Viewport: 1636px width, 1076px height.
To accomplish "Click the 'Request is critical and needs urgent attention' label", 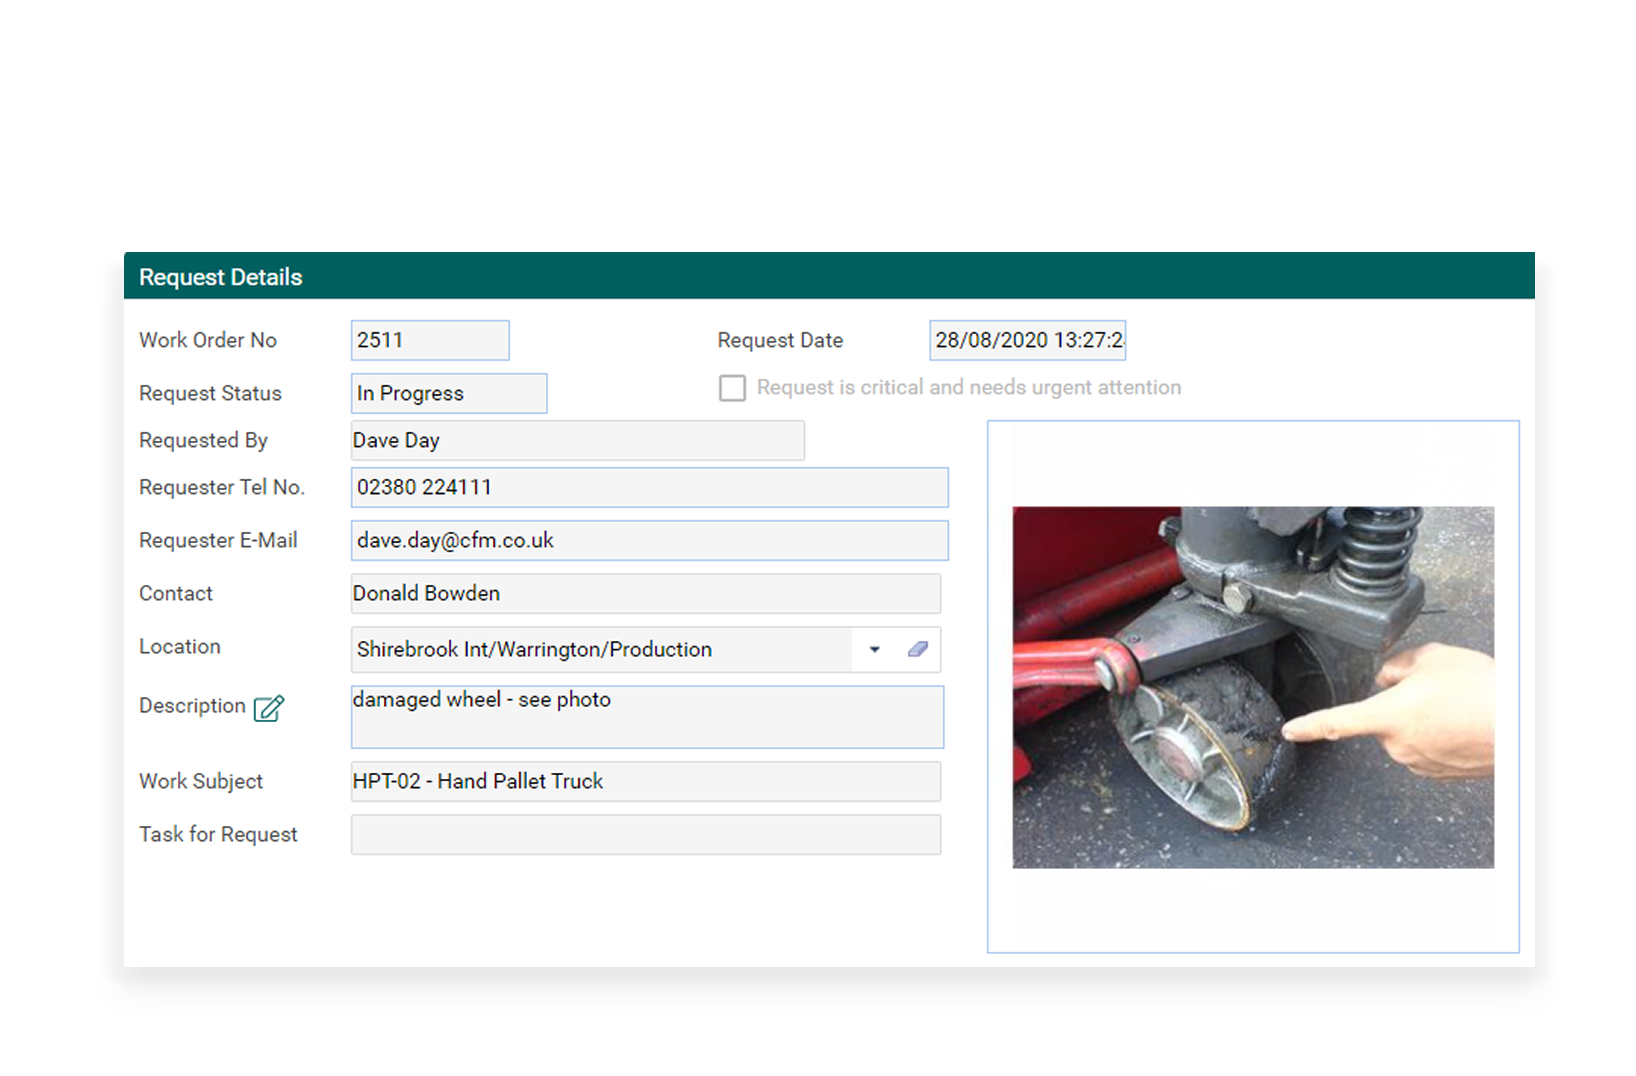I will 968,388.
